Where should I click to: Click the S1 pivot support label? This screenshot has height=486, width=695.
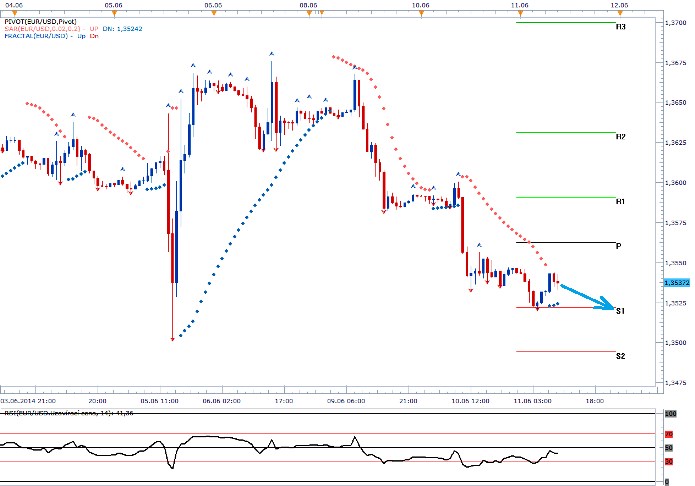[x=621, y=311]
